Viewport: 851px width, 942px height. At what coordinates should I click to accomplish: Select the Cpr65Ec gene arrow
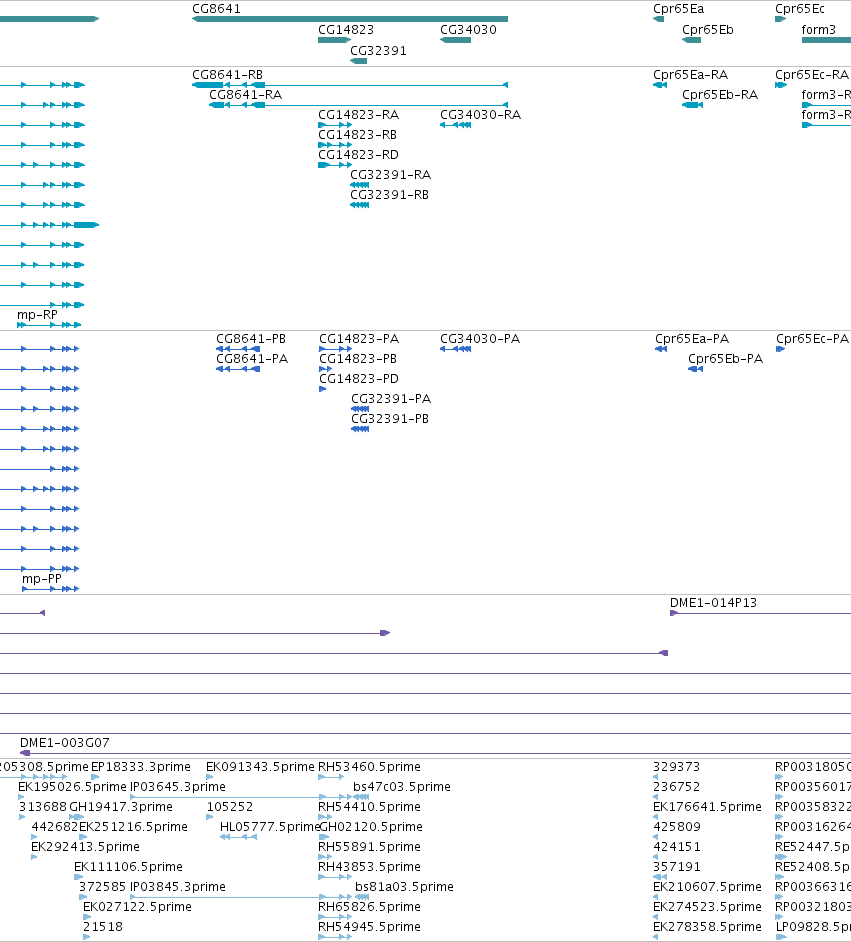781,19
